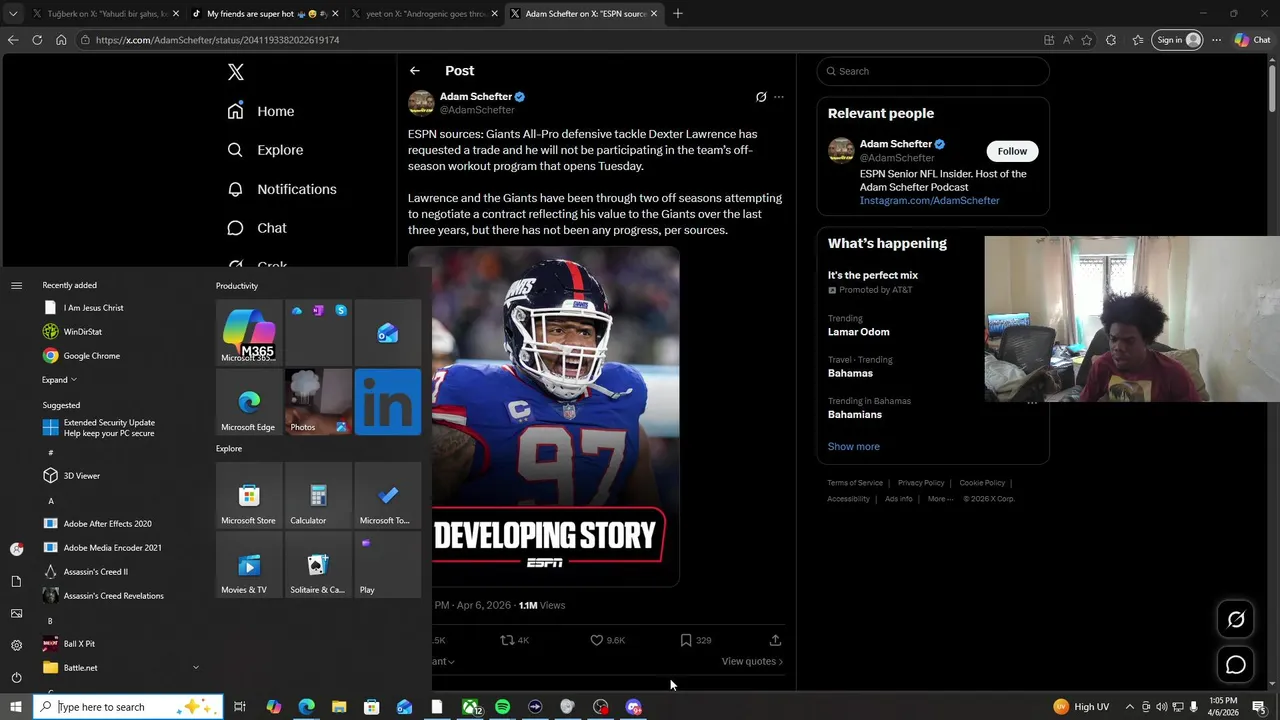Open Terms of Service link
Screen dimensions: 1280x720
coord(855,483)
